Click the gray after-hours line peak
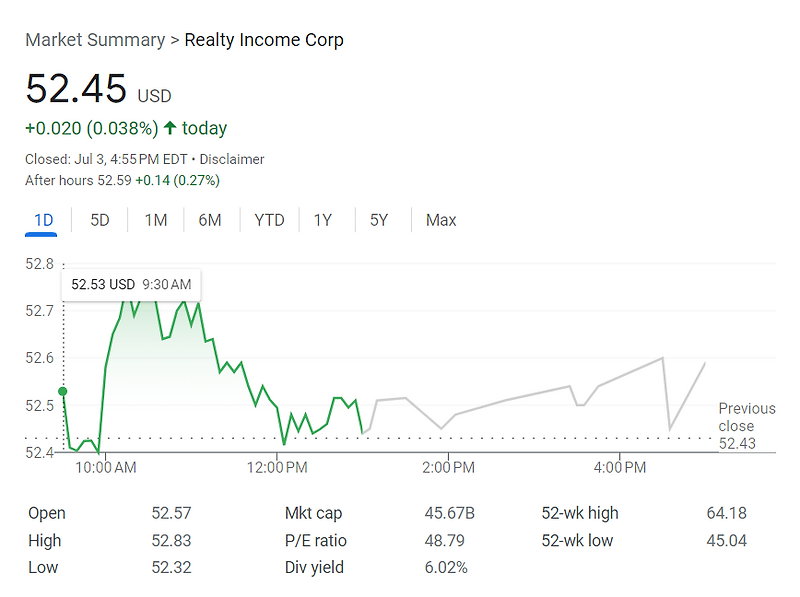Image resolution: width=800 pixels, height=597 pixels. click(x=662, y=358)
